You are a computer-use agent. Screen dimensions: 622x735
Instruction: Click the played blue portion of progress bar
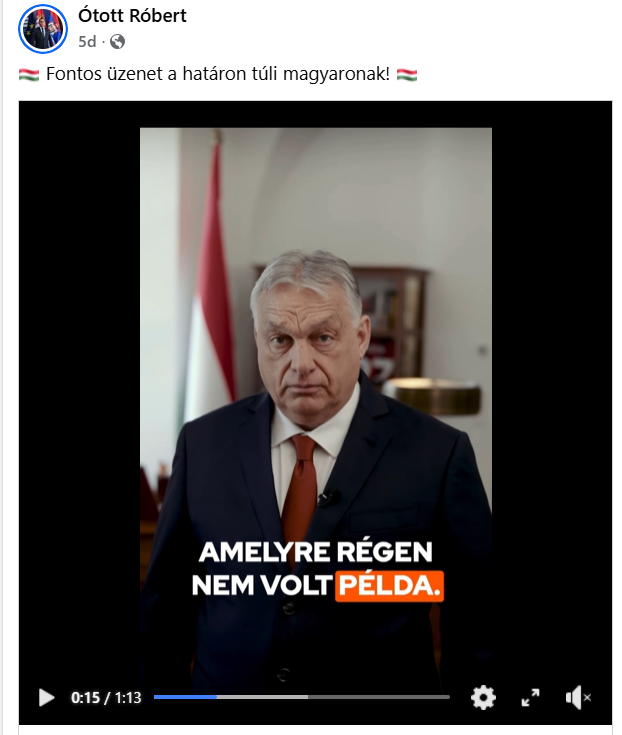[185, 697]
